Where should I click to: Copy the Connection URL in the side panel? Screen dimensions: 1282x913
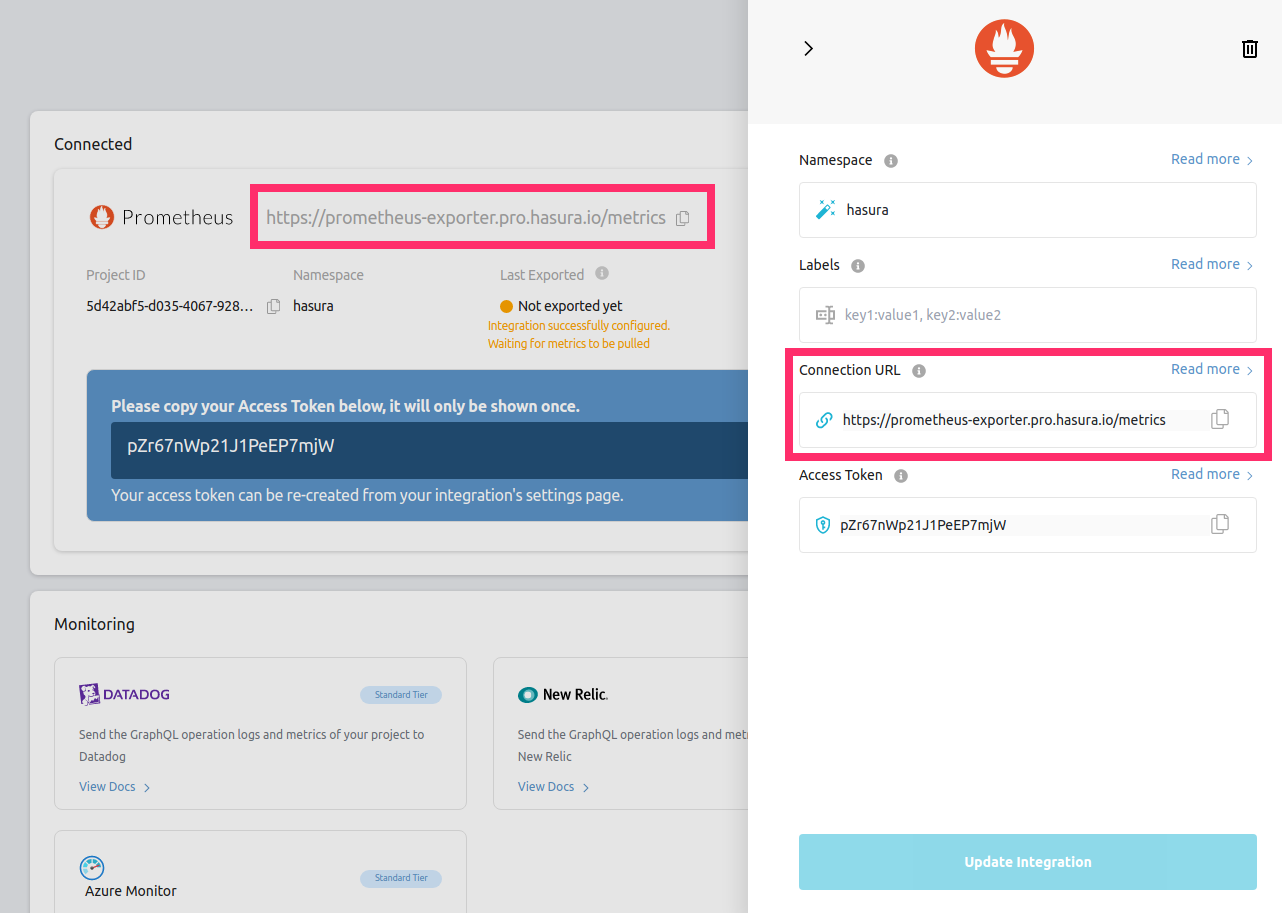pyautogui.click(x=1219, y=420)
